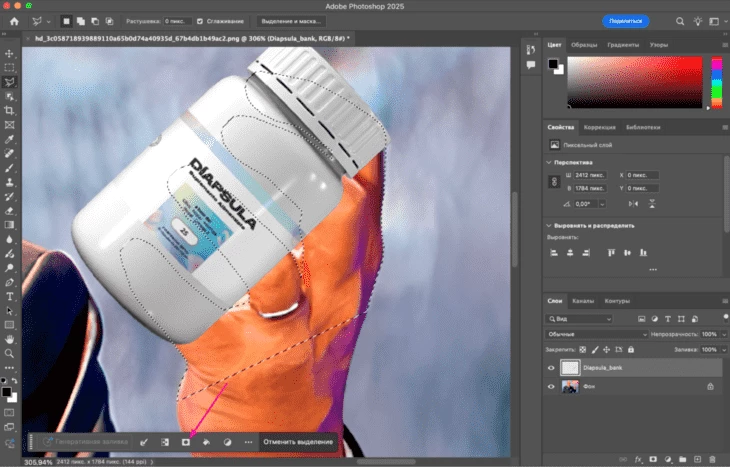
Task: Go to the Home screen
Action: click(14, 21)
